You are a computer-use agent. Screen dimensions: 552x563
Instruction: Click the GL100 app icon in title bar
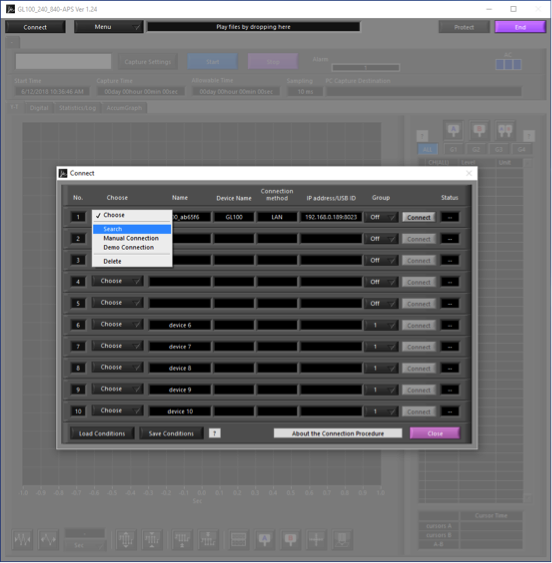click(x=10, y=9)
